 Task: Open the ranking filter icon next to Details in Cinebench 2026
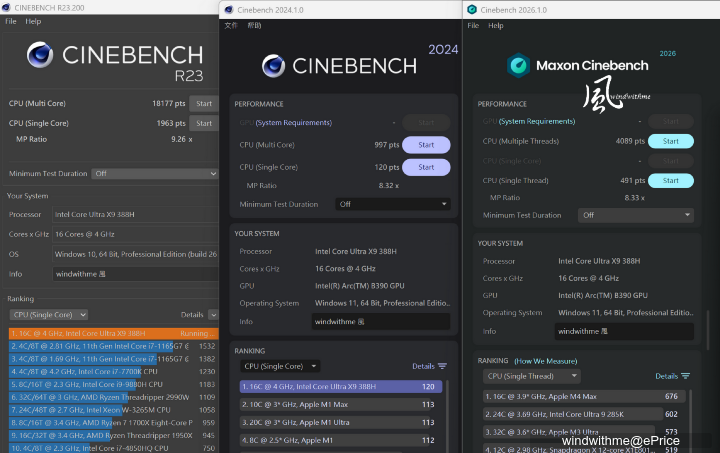pos(686,376)
